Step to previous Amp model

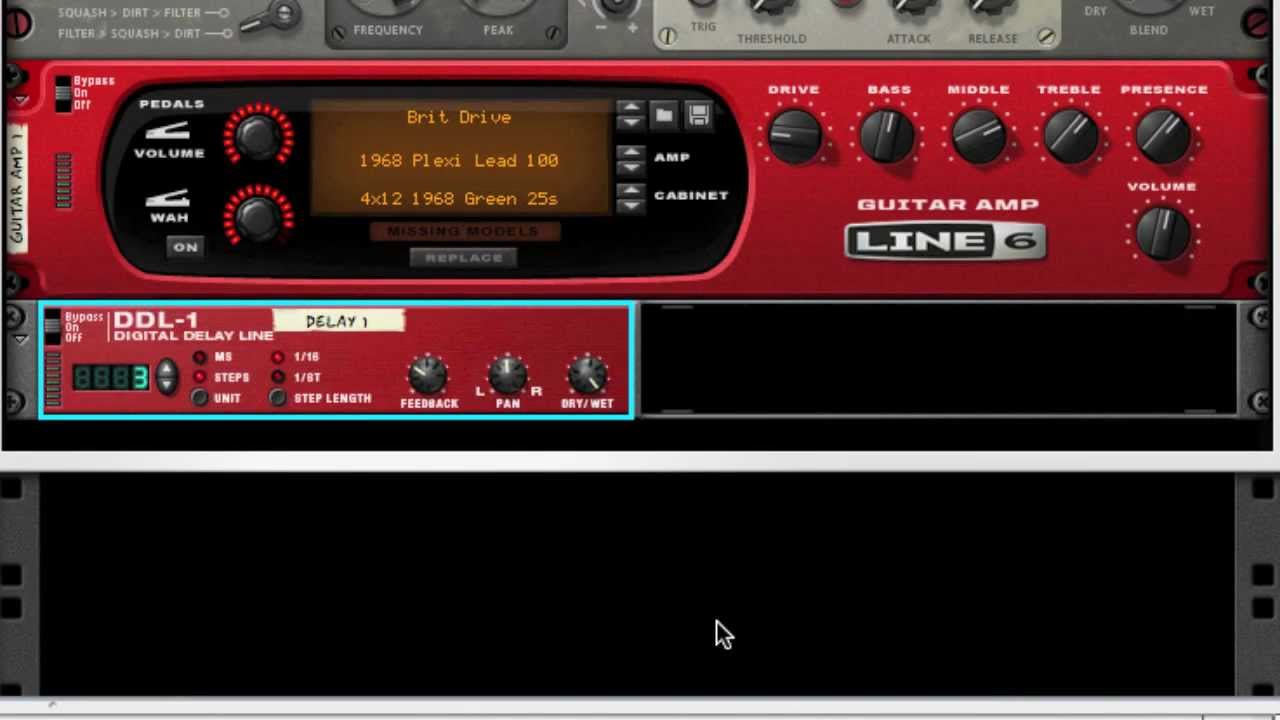point(630,151)
